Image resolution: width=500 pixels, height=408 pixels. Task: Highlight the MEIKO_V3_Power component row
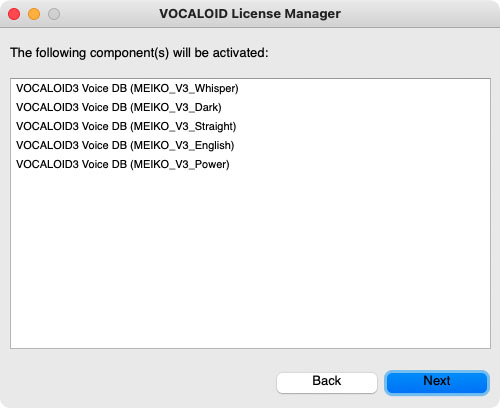point(250,164)
